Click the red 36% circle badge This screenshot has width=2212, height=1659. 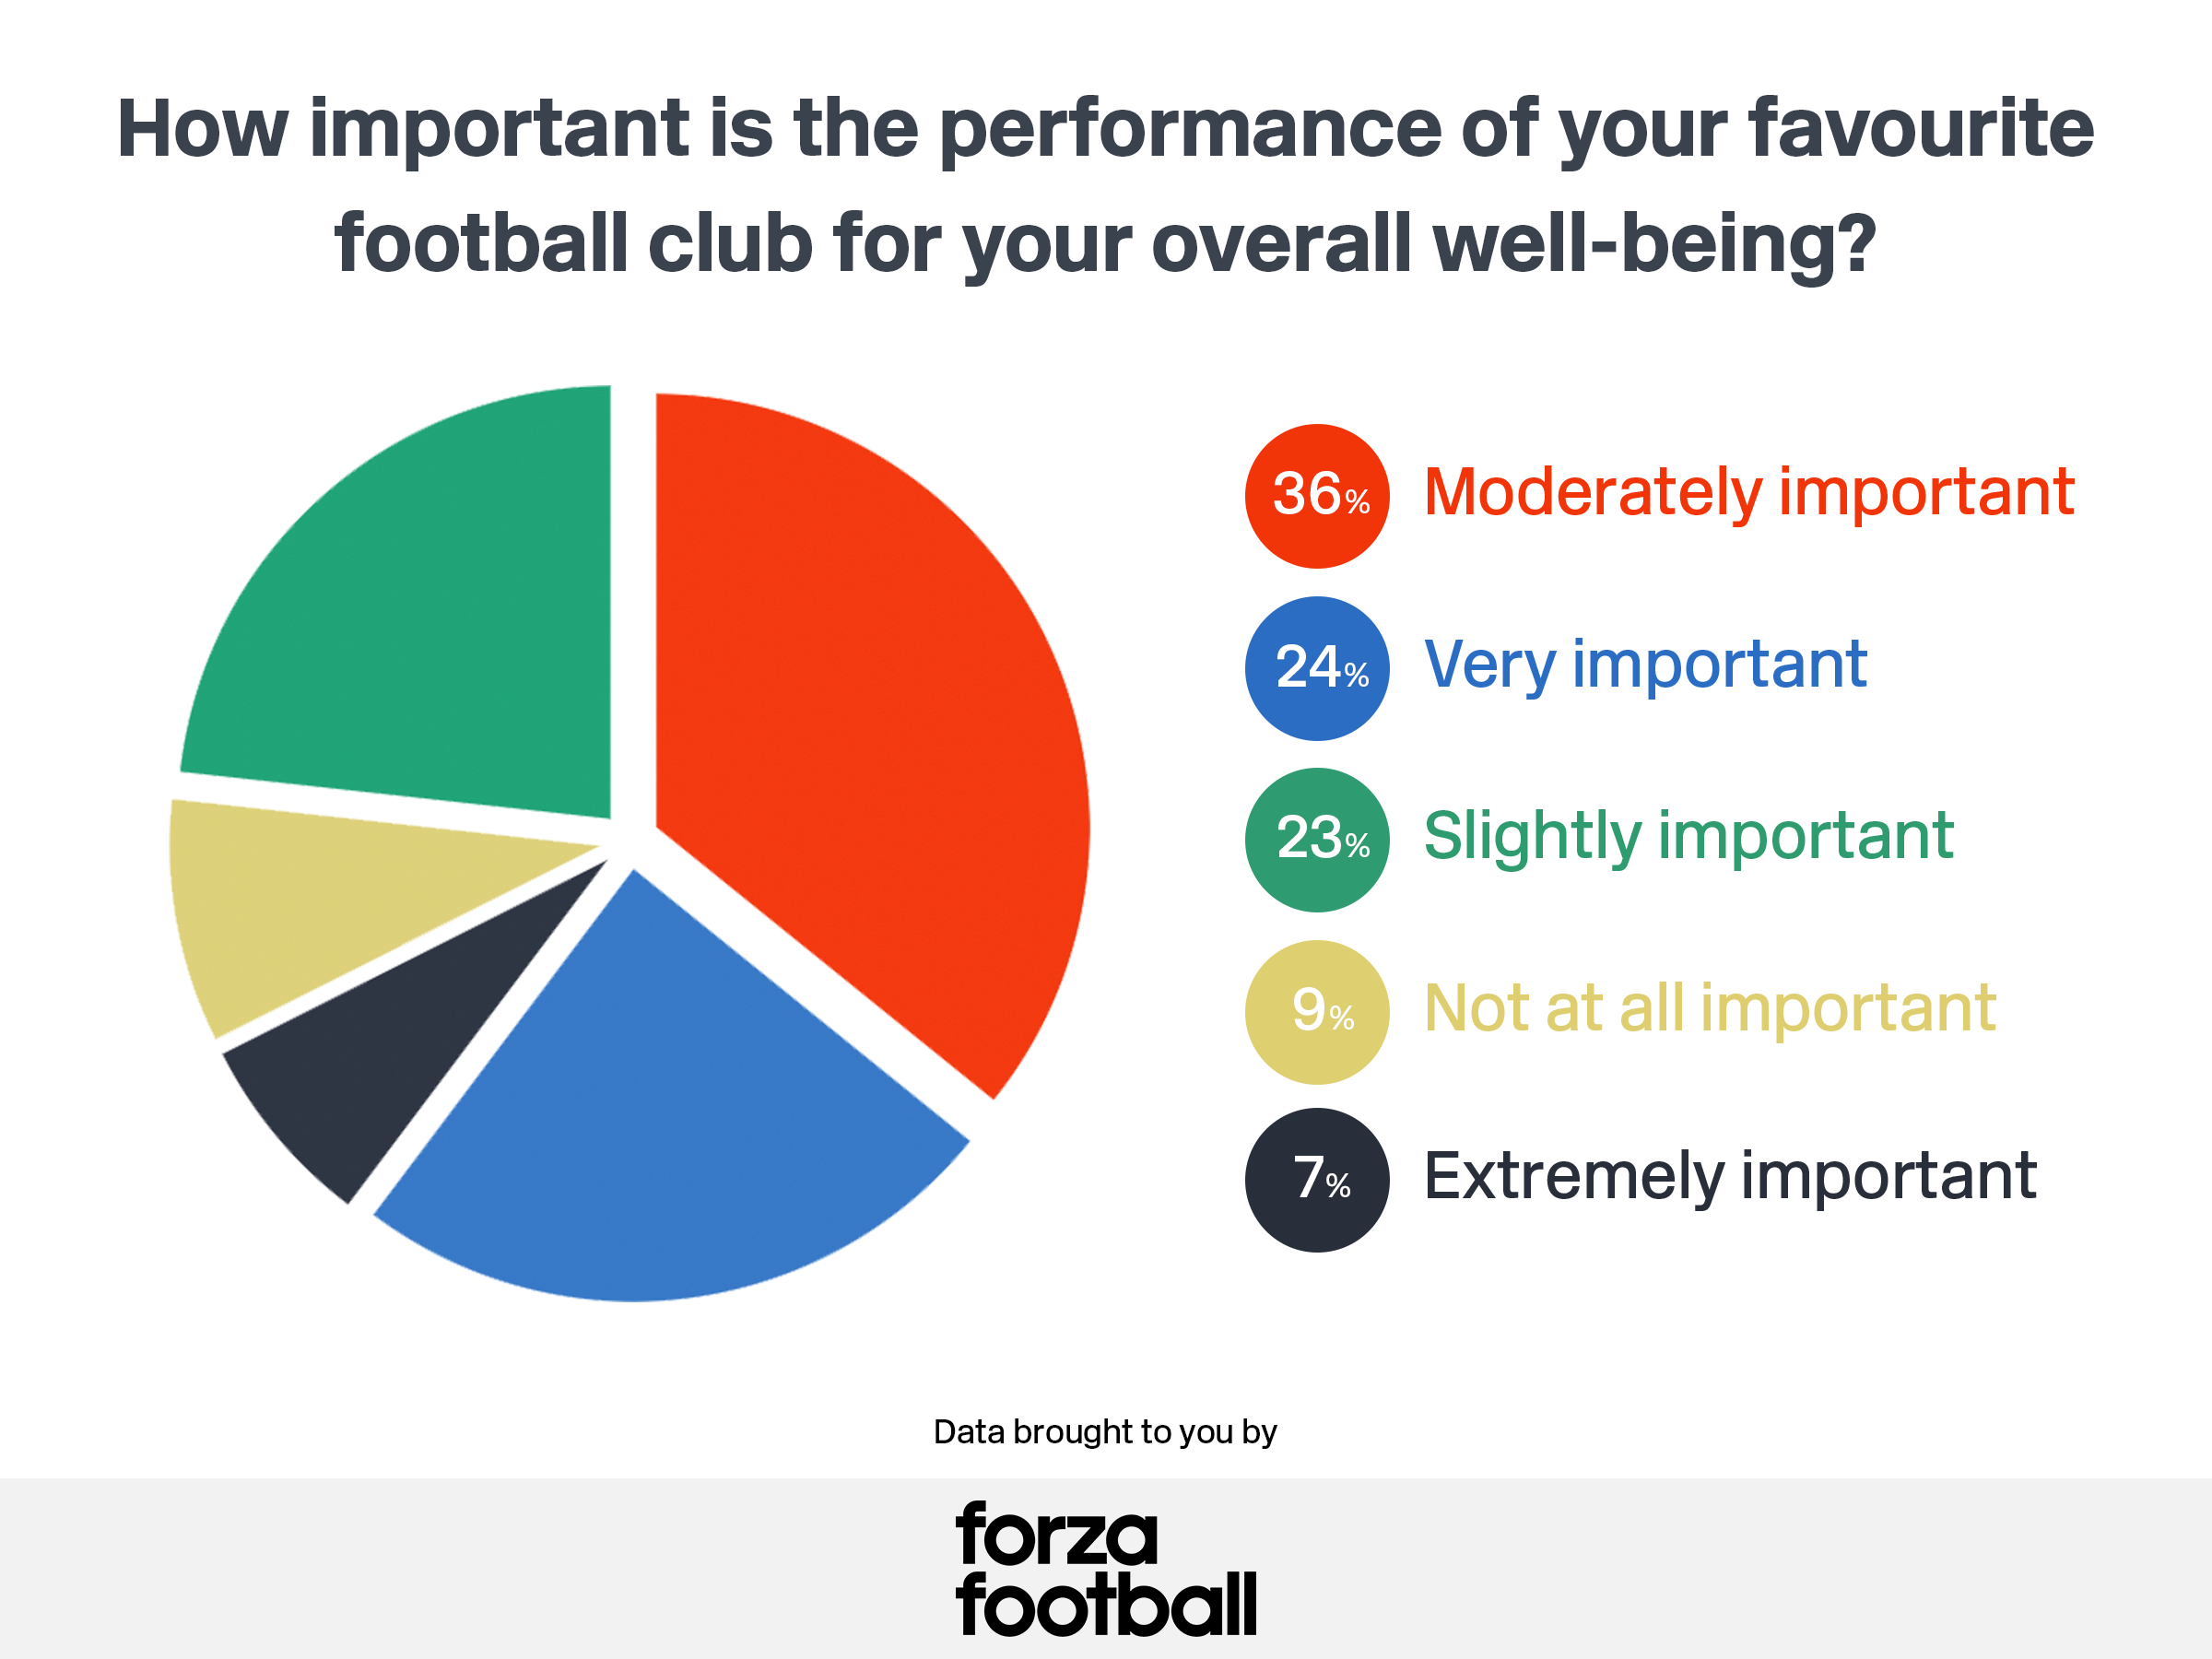tap(1317, 496)
